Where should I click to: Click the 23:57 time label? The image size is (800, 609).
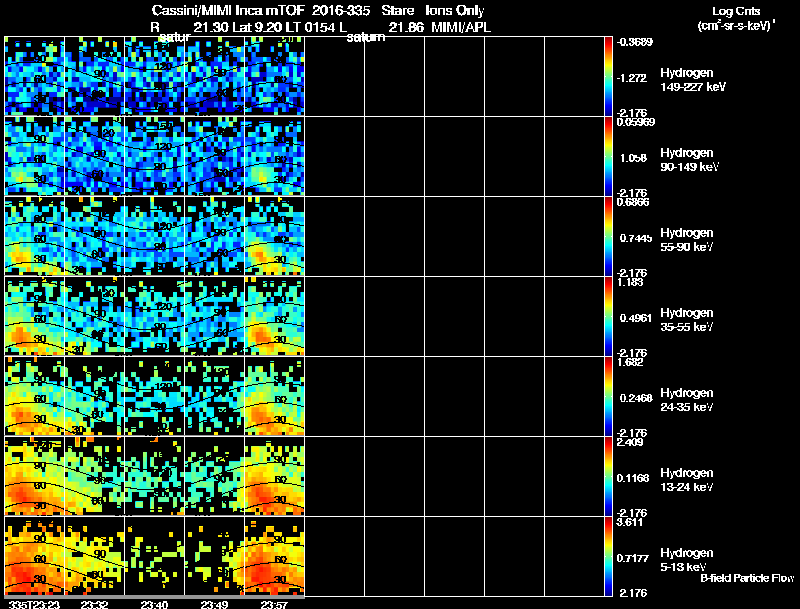pyautogui.click(x=274, y=604)
